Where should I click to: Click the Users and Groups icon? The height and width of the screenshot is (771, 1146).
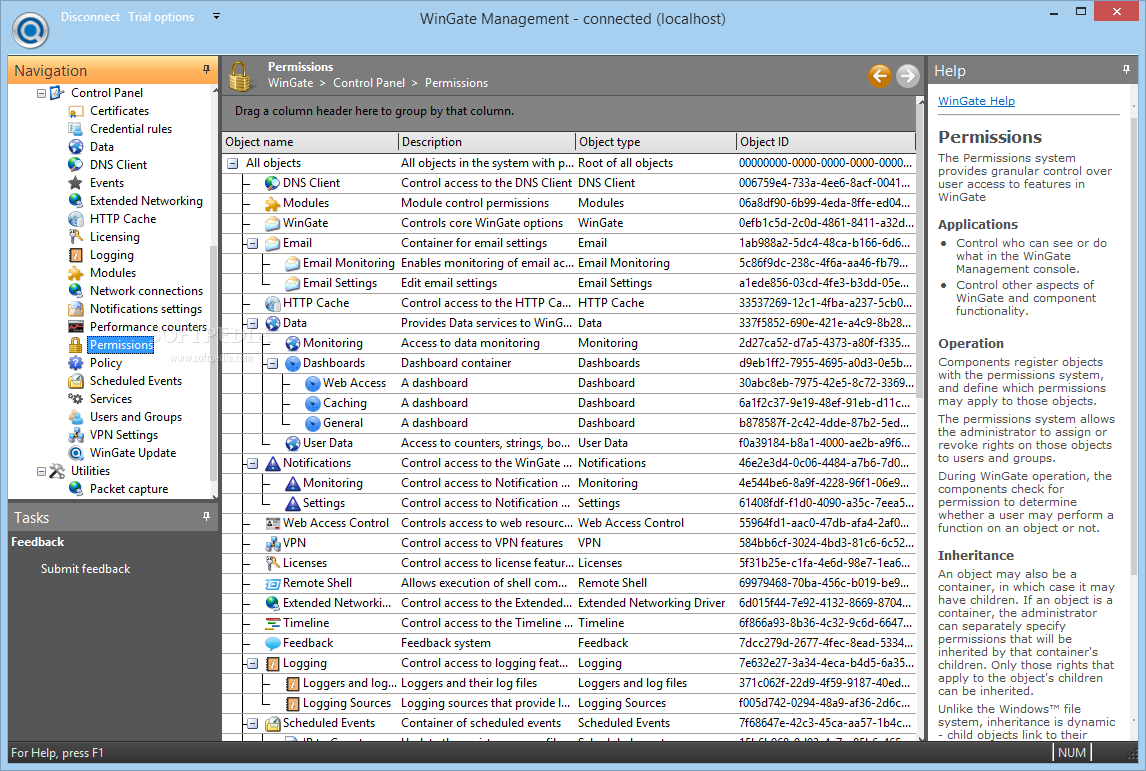pyautogui.click(x=75, y=417)
